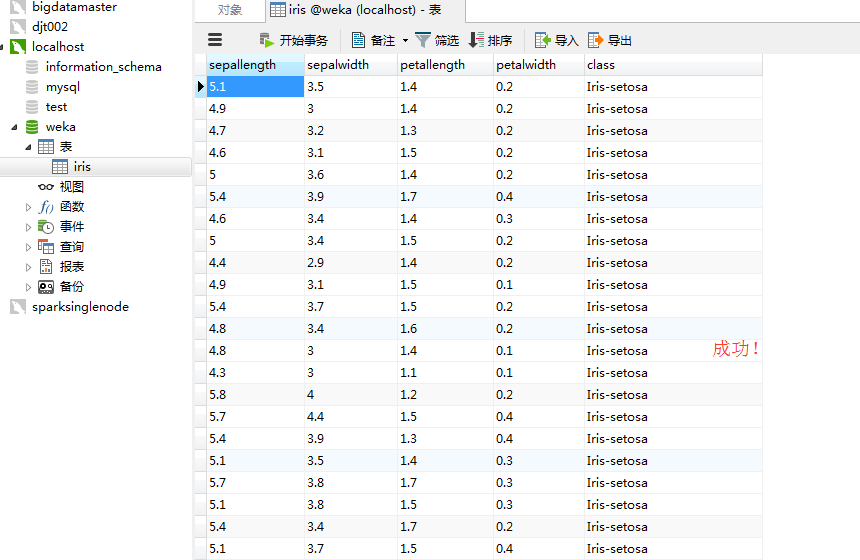Screen dimensions: 860x560
Task: Click the Export (导出) button
Action: point(610,40)
